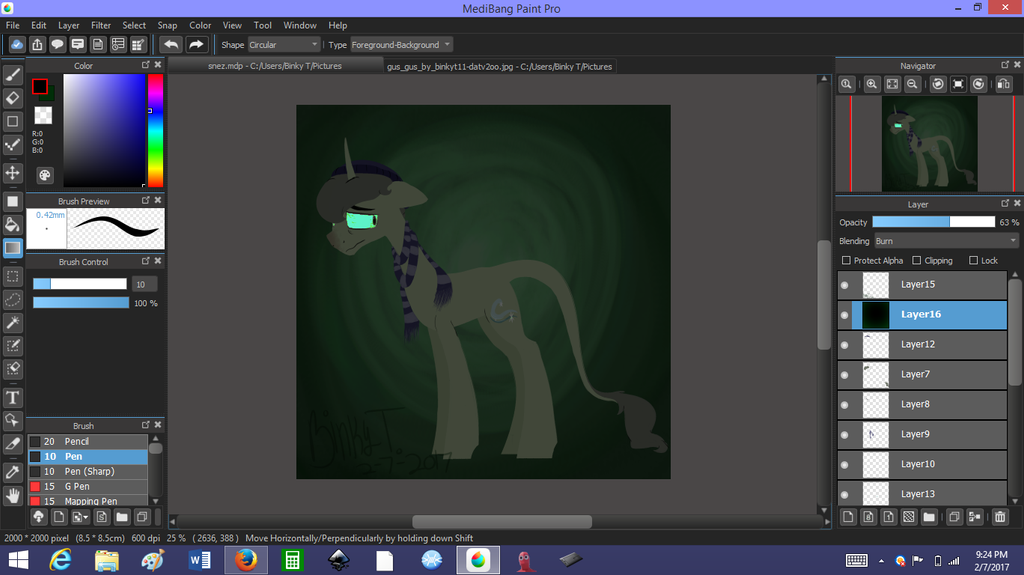Viewport: 1024px width, 575px height.
Task: Toggle visibility of Layer7
Action: pos(844,375)
